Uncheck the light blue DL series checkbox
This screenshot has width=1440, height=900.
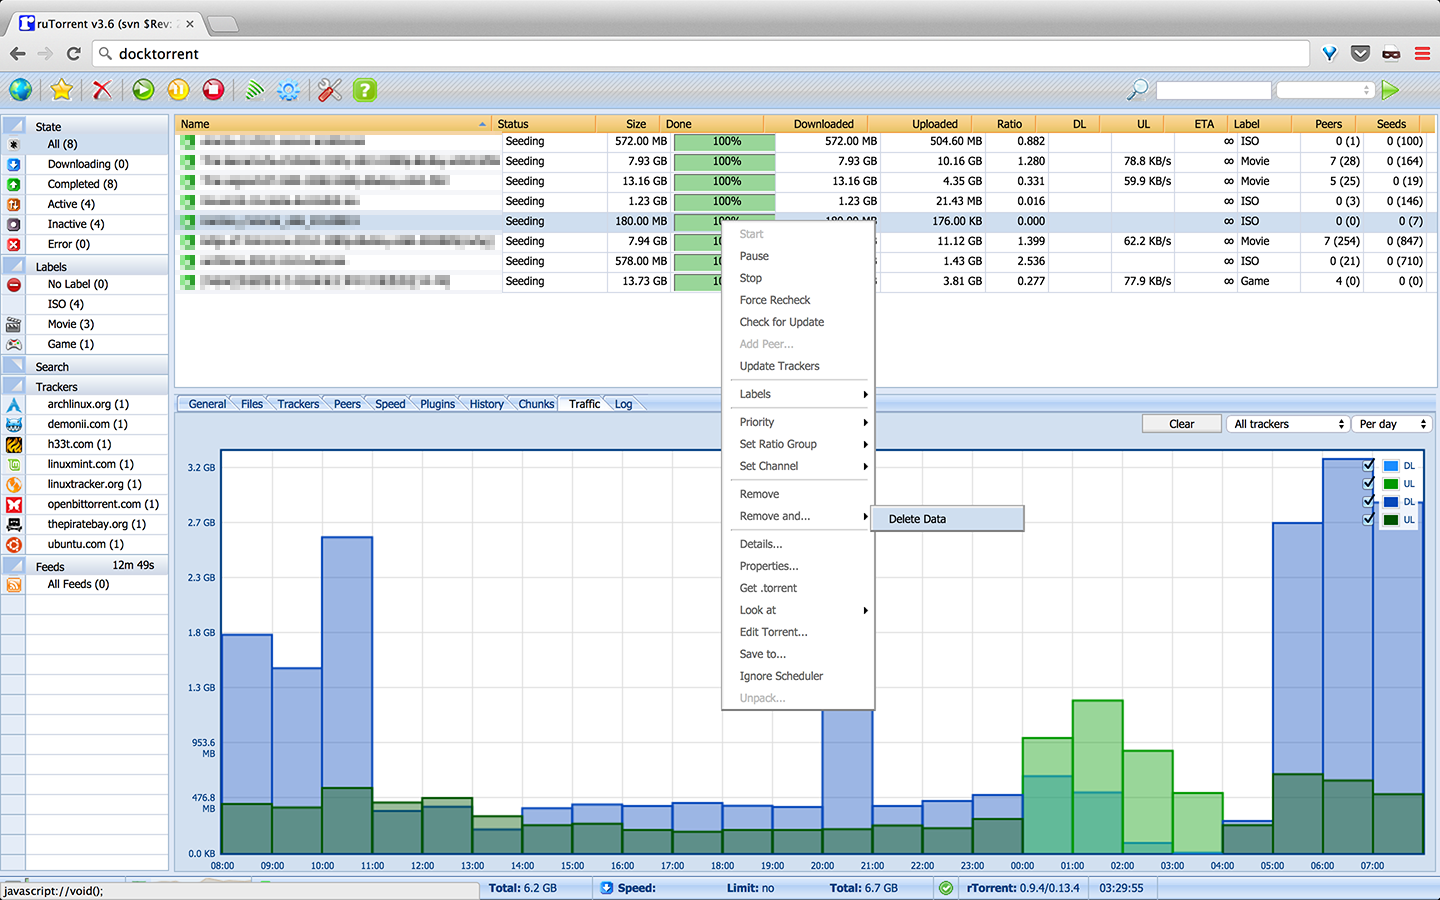click(1368, 466)
